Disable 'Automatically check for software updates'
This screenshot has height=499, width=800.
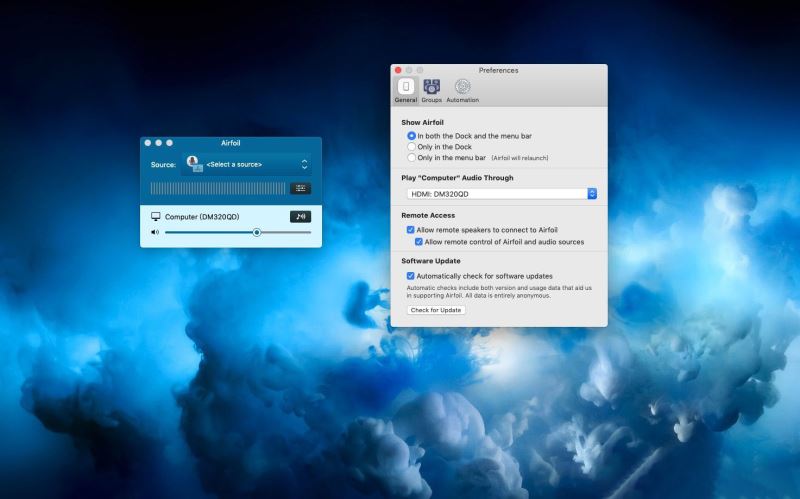pyautogui.click(x=410, y=276)
